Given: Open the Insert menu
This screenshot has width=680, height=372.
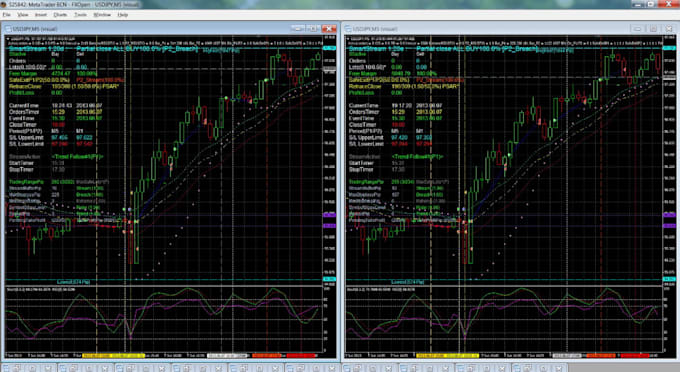Looking at the screenshot, I should [41, 15].
